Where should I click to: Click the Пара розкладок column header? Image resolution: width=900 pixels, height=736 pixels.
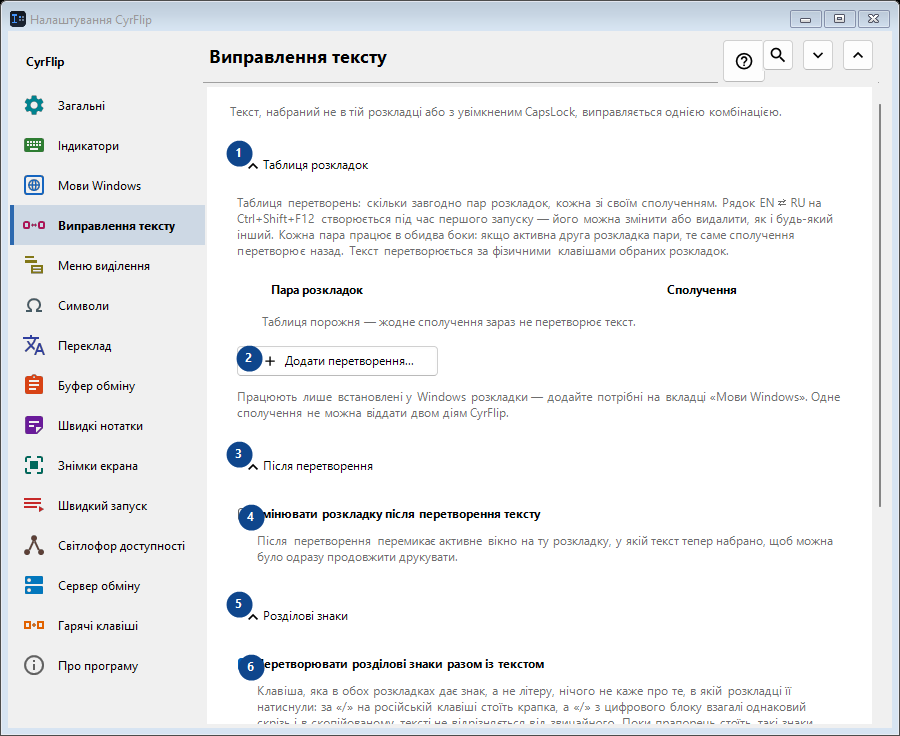click(317, 290)
